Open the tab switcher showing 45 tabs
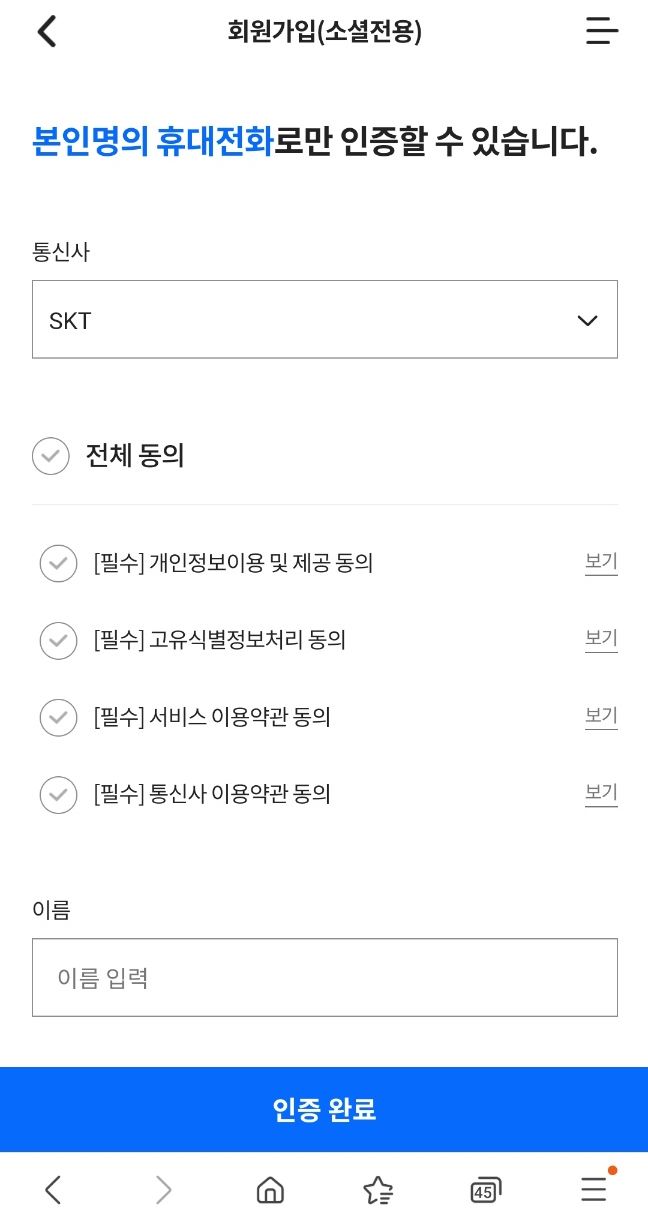The width and height of the screenshot is (648, 1231). coord(485,1189)
